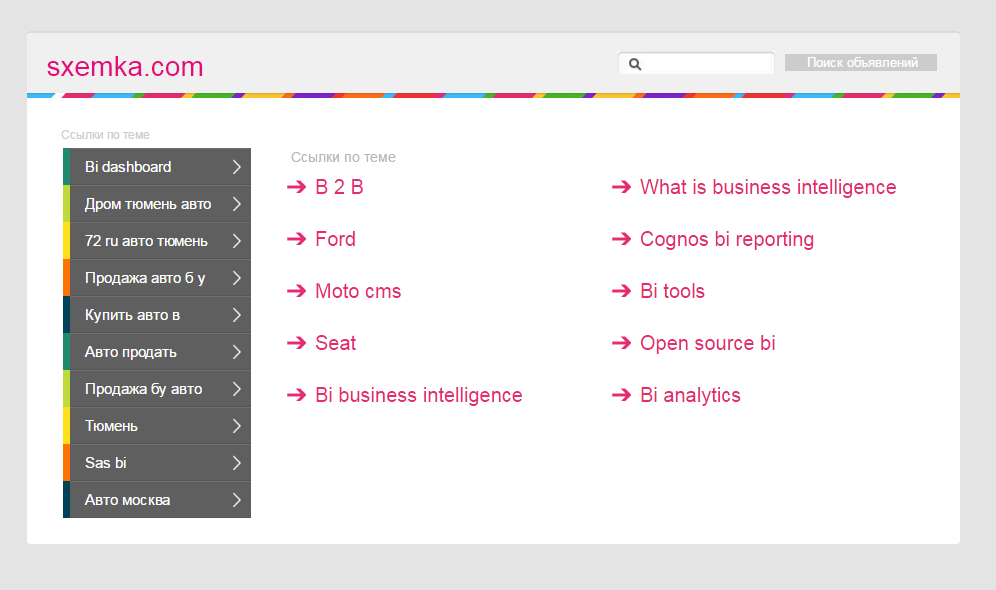Expand the Sas bi sidebar chevron
This screenshot has height=590, width=996.
coord(237,463)
